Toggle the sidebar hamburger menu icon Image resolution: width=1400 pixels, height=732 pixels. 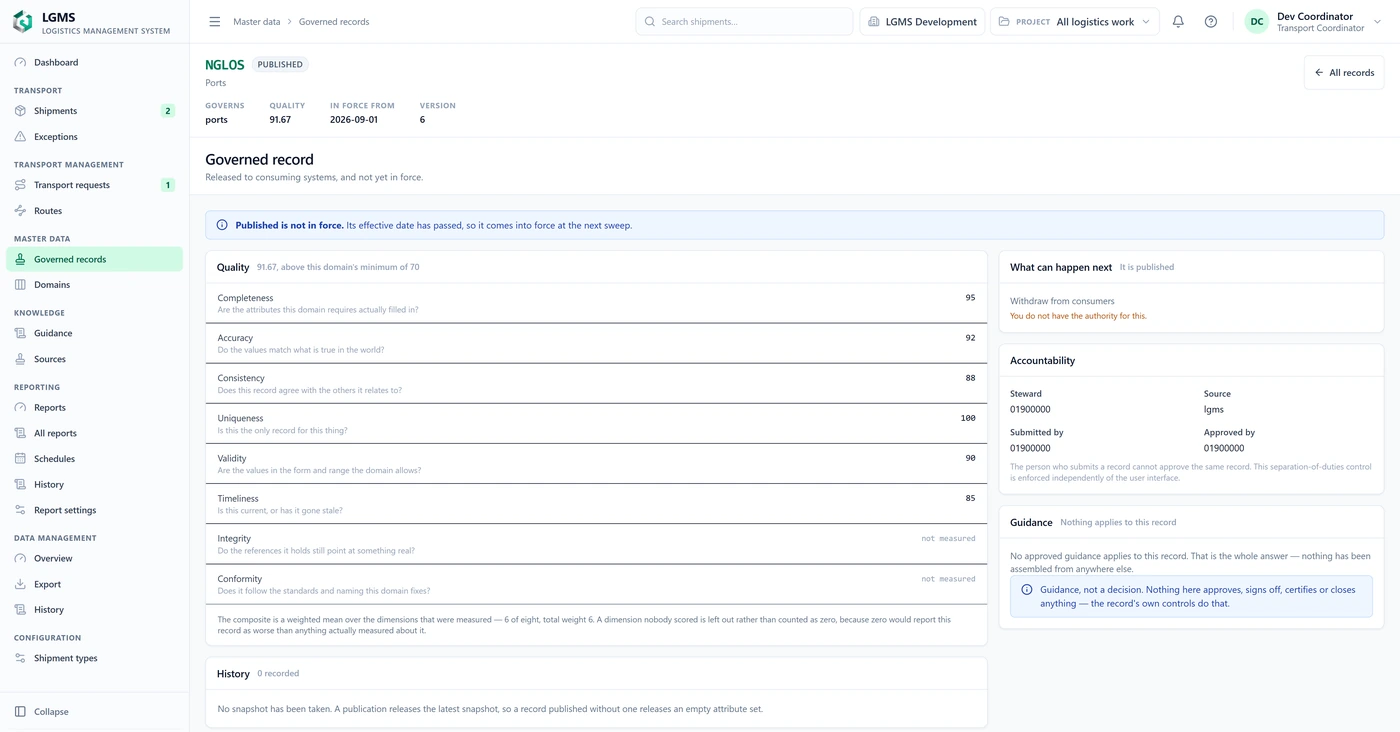pyautogui.click(x=214, y=22)
